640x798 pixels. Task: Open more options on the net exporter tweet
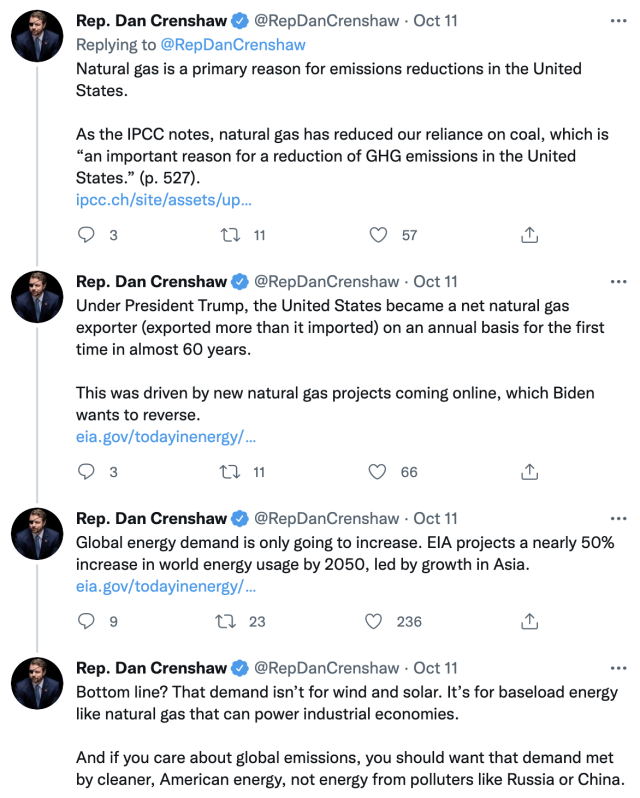619,282
